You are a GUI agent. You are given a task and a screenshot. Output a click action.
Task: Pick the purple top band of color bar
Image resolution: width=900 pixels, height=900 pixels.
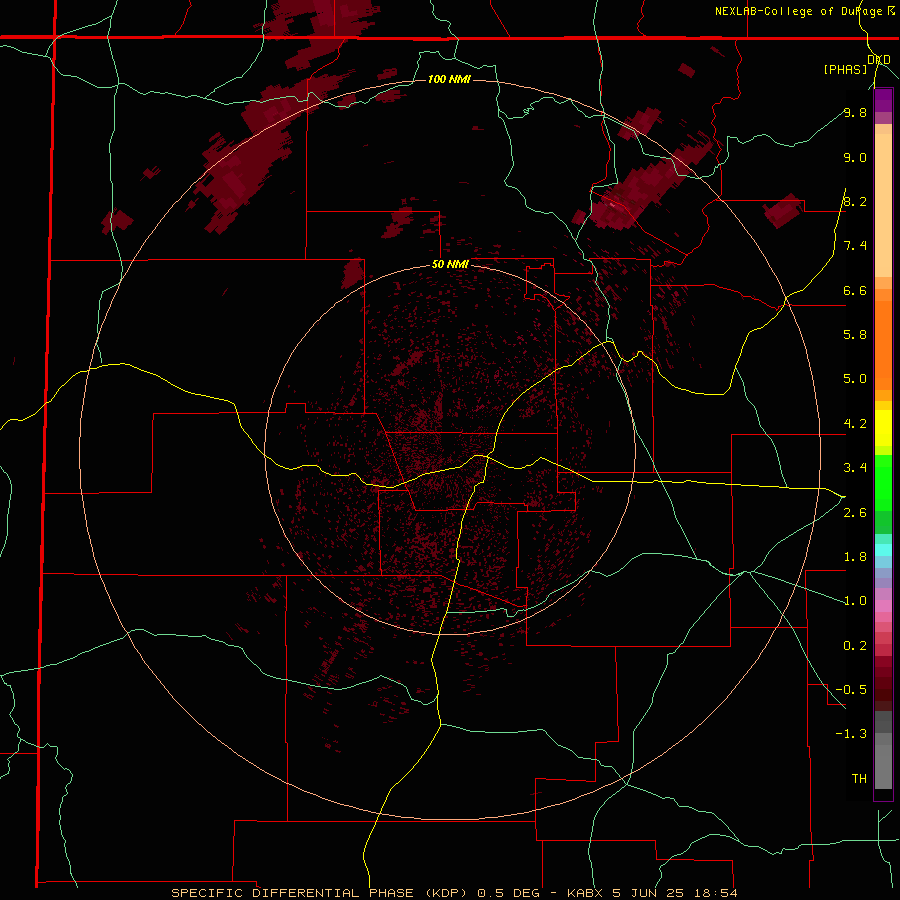pos(883,100)
